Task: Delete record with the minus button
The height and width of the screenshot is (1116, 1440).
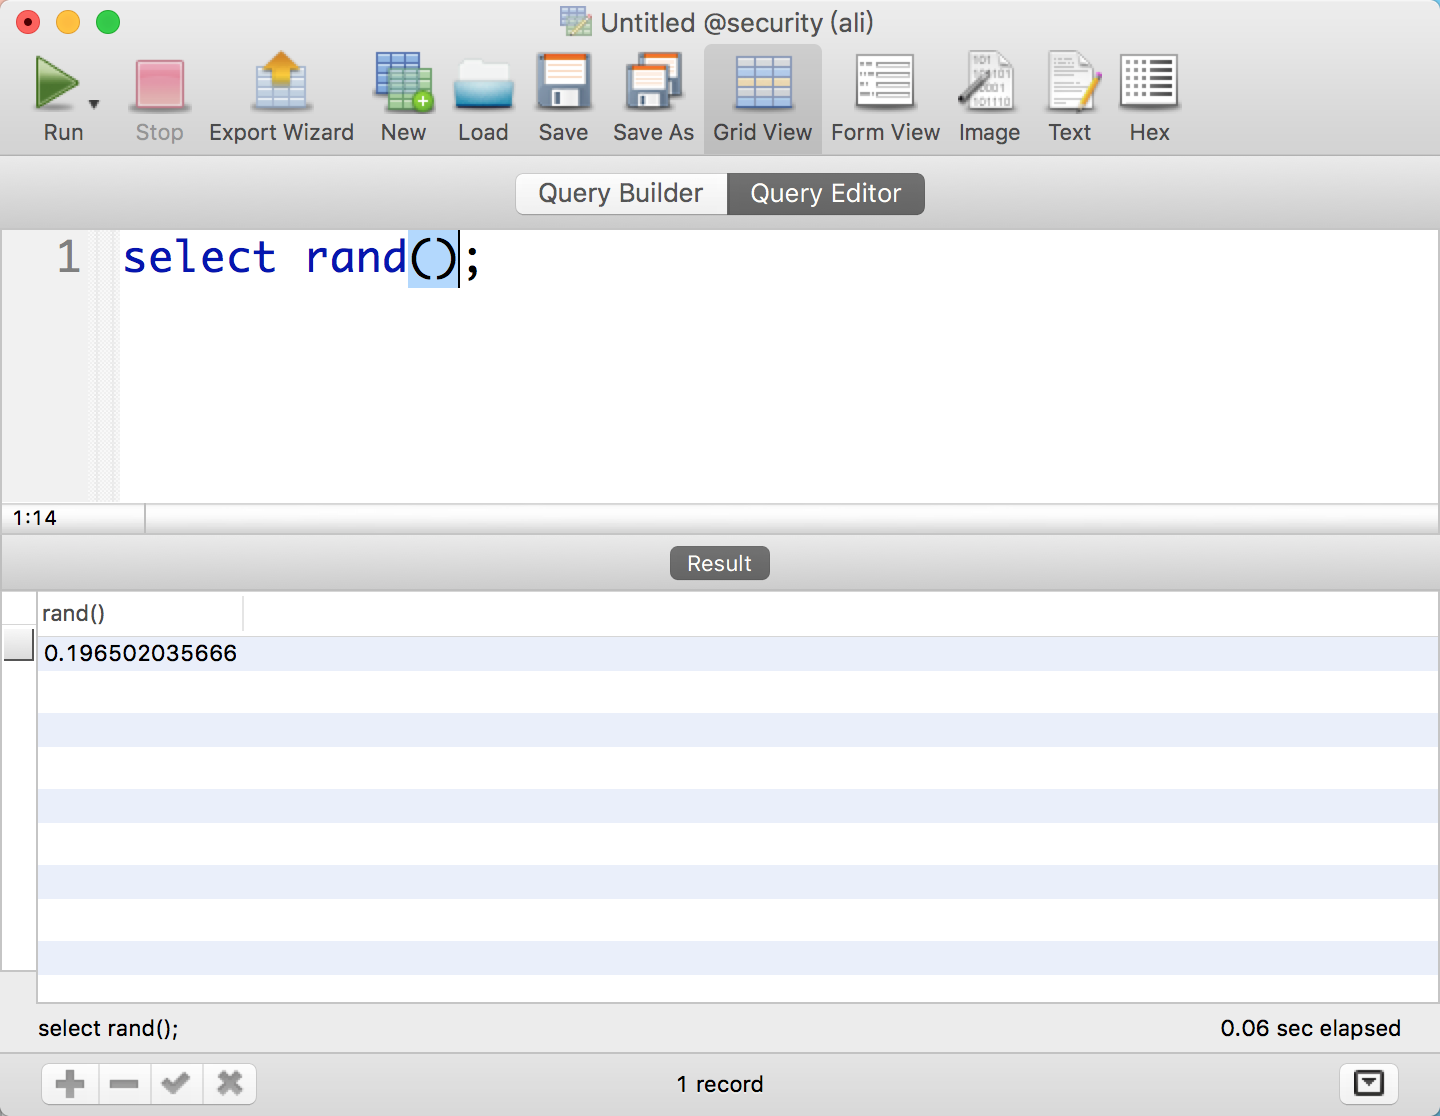Action: tap(124, 1083)
